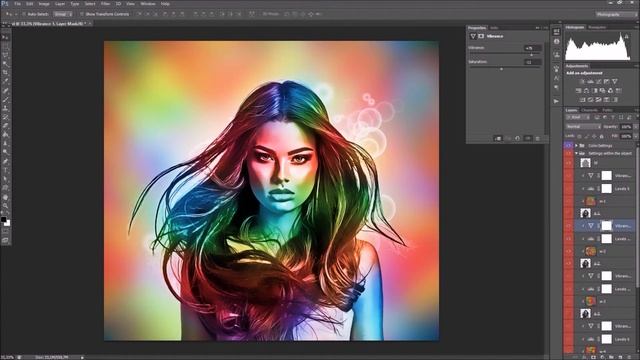Open the Image menu

[x=43, y=4]
